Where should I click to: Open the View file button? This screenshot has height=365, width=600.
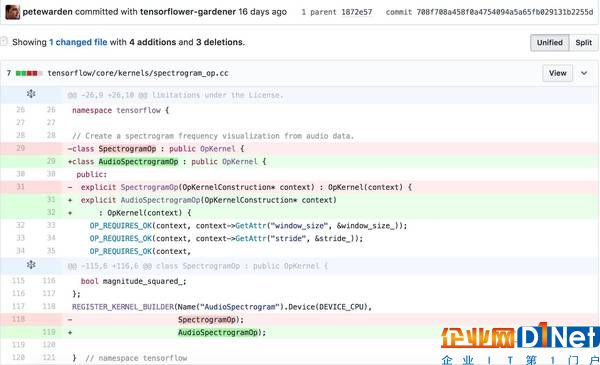[558, 73]
